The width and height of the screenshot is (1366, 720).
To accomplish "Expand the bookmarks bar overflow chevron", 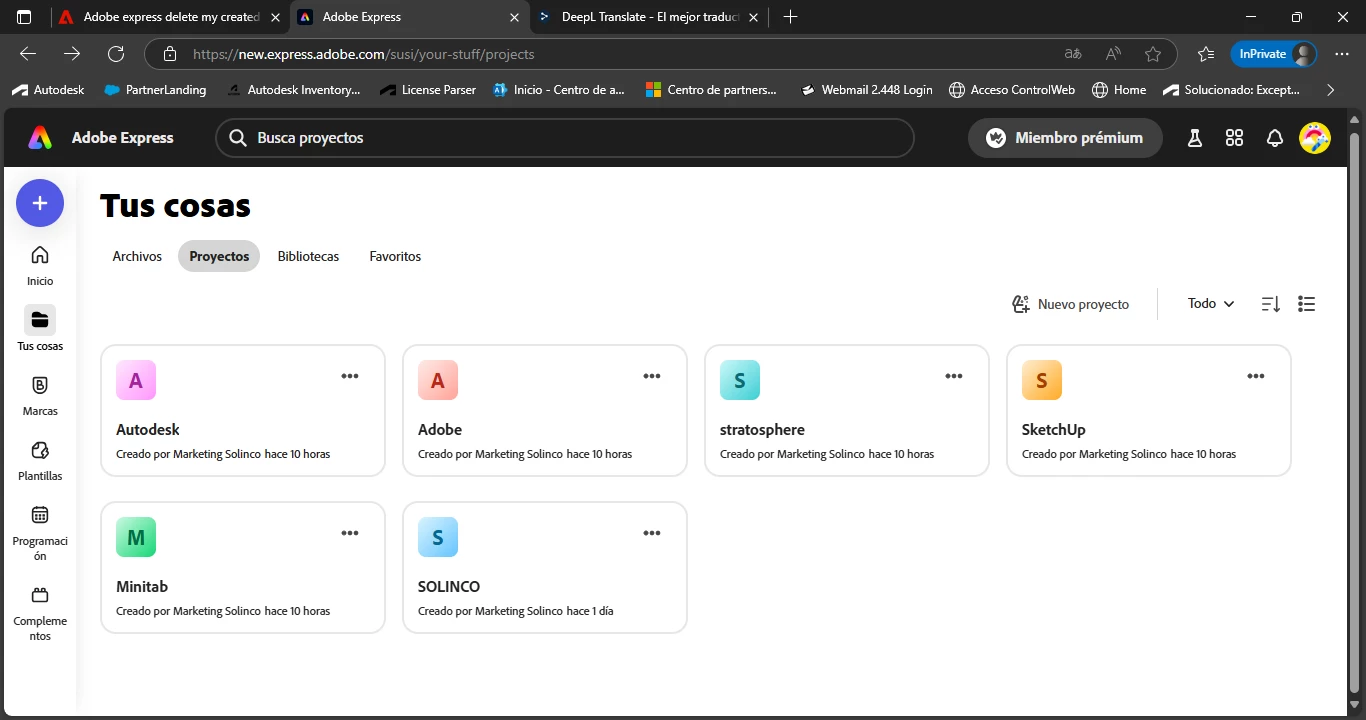I will 1330,90.
